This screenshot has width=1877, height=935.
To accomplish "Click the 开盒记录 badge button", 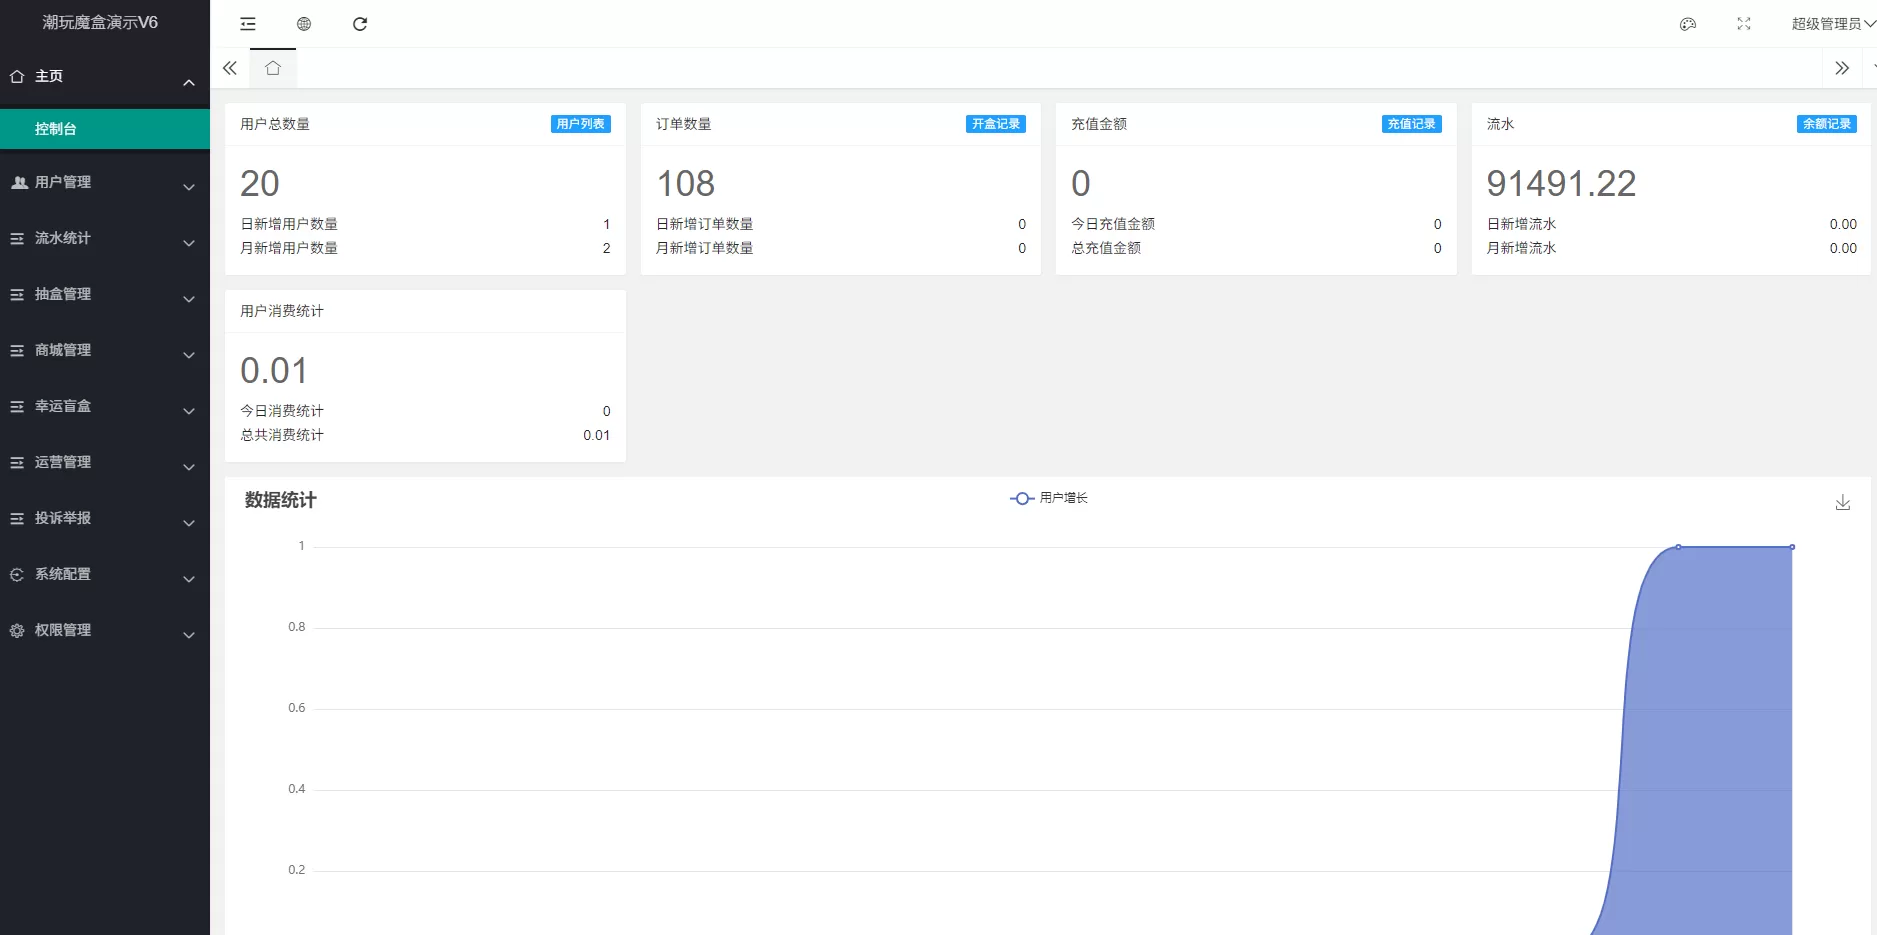I will coord(995,124).
